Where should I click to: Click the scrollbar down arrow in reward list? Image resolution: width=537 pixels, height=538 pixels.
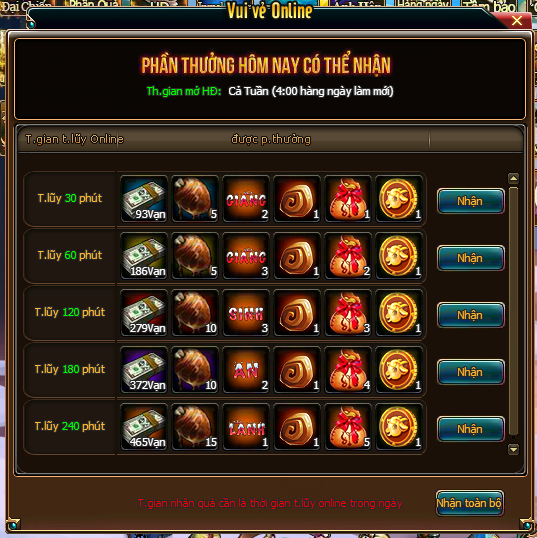[x=513, y=449]
